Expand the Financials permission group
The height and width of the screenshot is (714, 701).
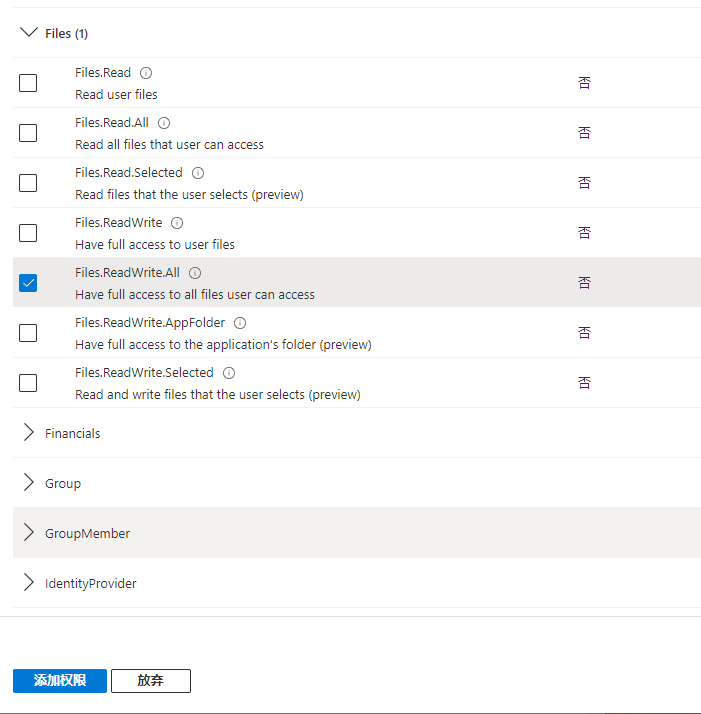click(29, 433)
